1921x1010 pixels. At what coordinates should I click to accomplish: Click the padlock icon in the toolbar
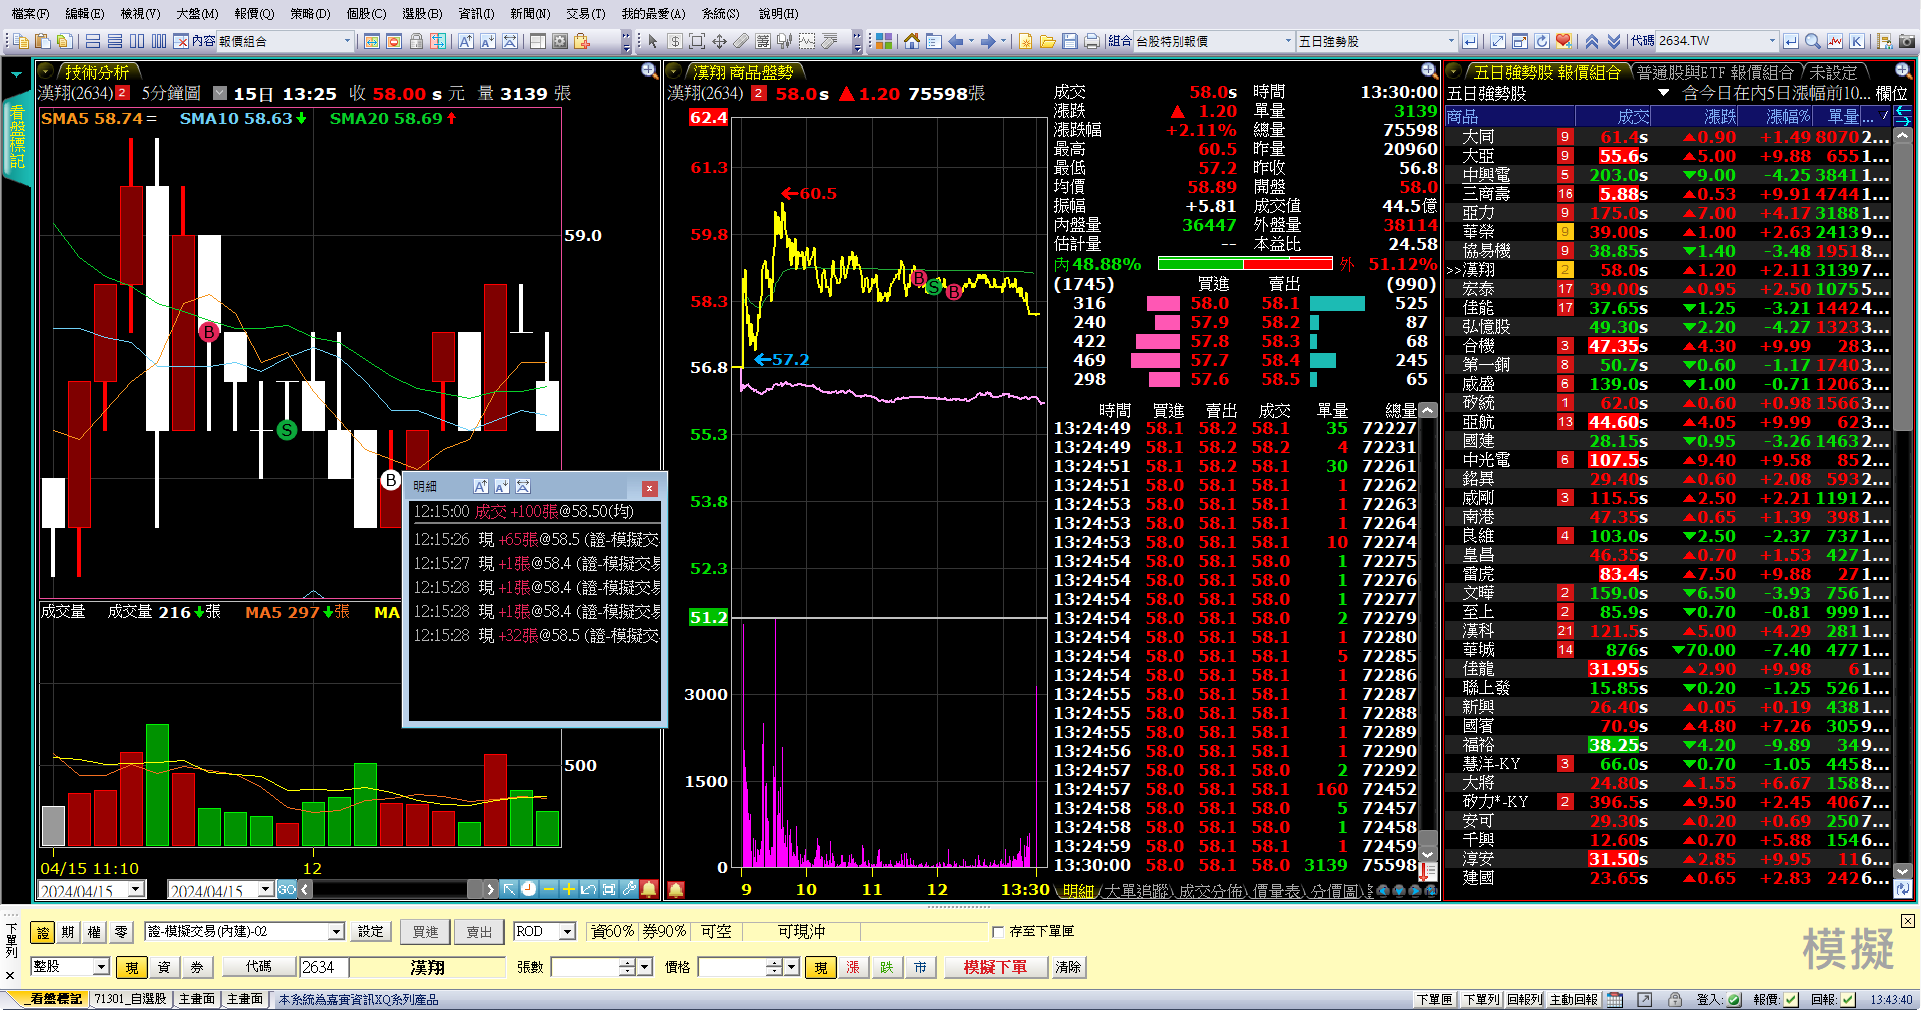[x=416, y=41]
